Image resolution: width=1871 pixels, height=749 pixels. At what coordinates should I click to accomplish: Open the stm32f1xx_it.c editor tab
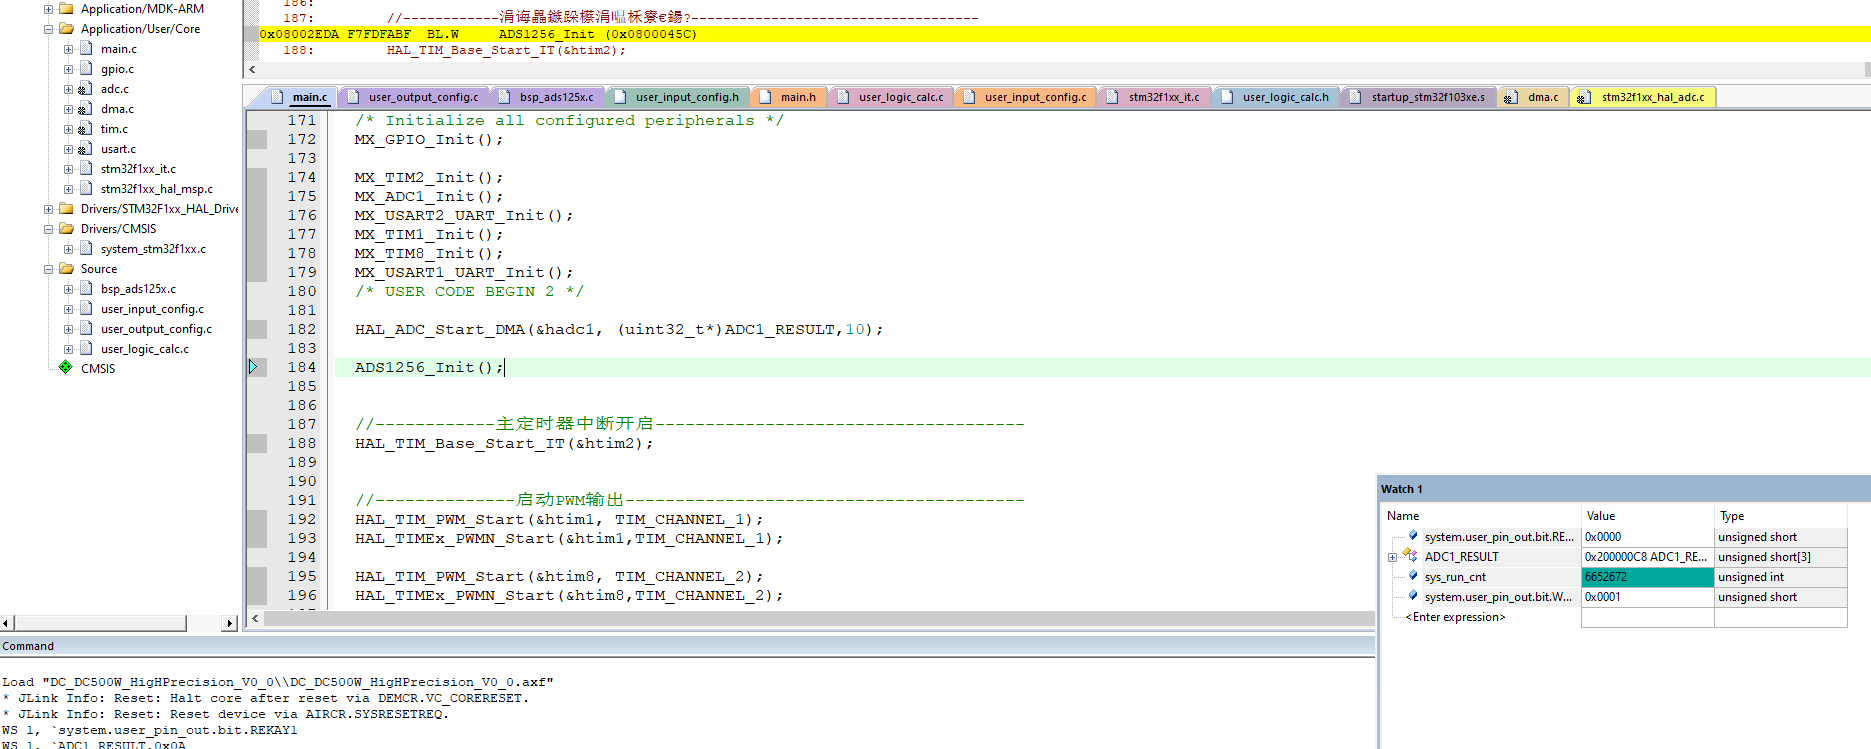click(x=1155, y=97)
